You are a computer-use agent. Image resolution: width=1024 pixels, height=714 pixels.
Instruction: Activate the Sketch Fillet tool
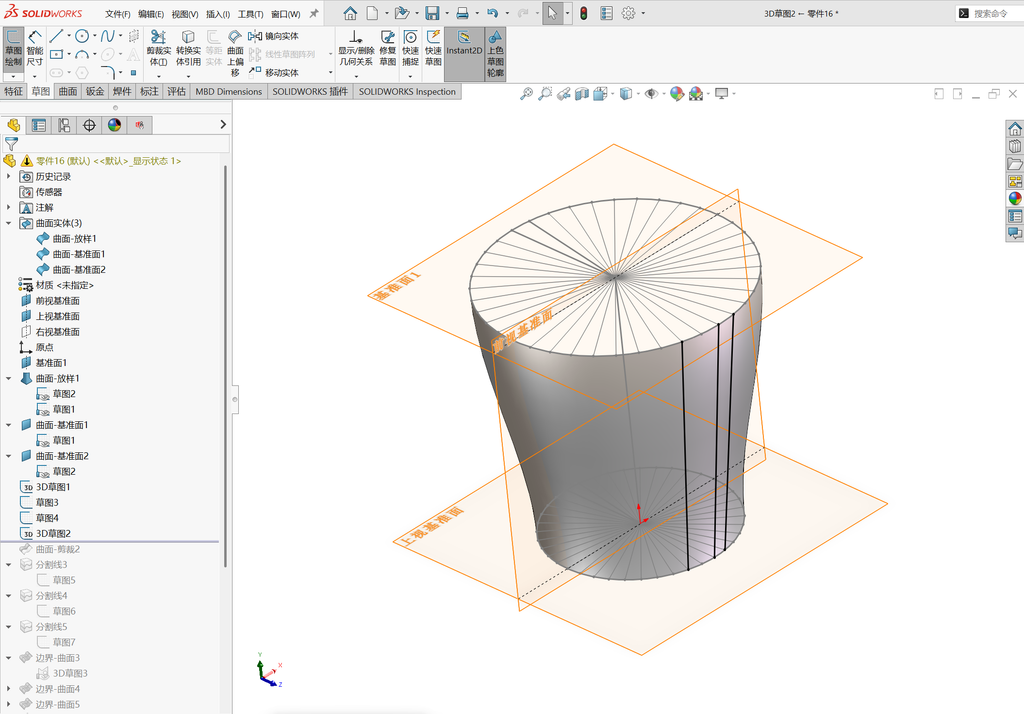tap(108, 72)
